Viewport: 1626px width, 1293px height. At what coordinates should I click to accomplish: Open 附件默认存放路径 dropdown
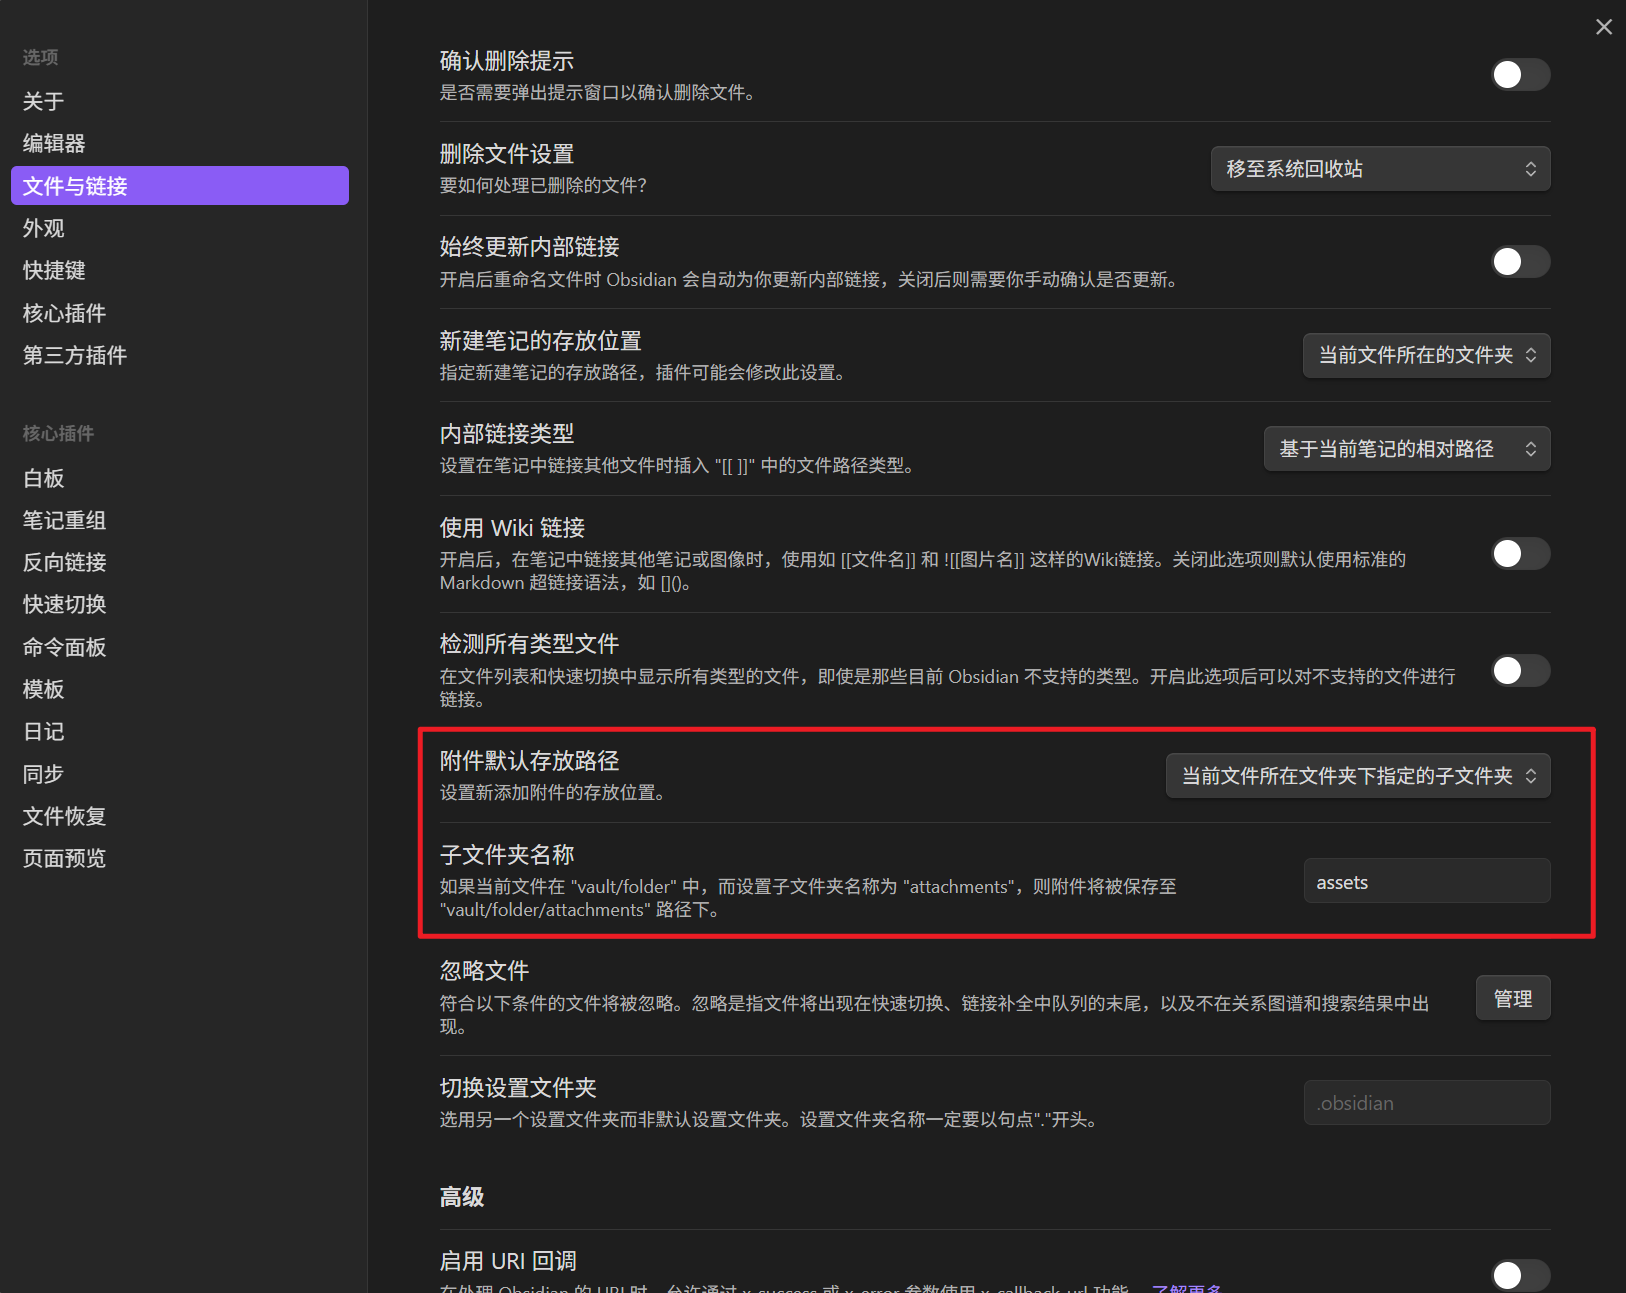pyautogui.click(x=1358, y=776)
